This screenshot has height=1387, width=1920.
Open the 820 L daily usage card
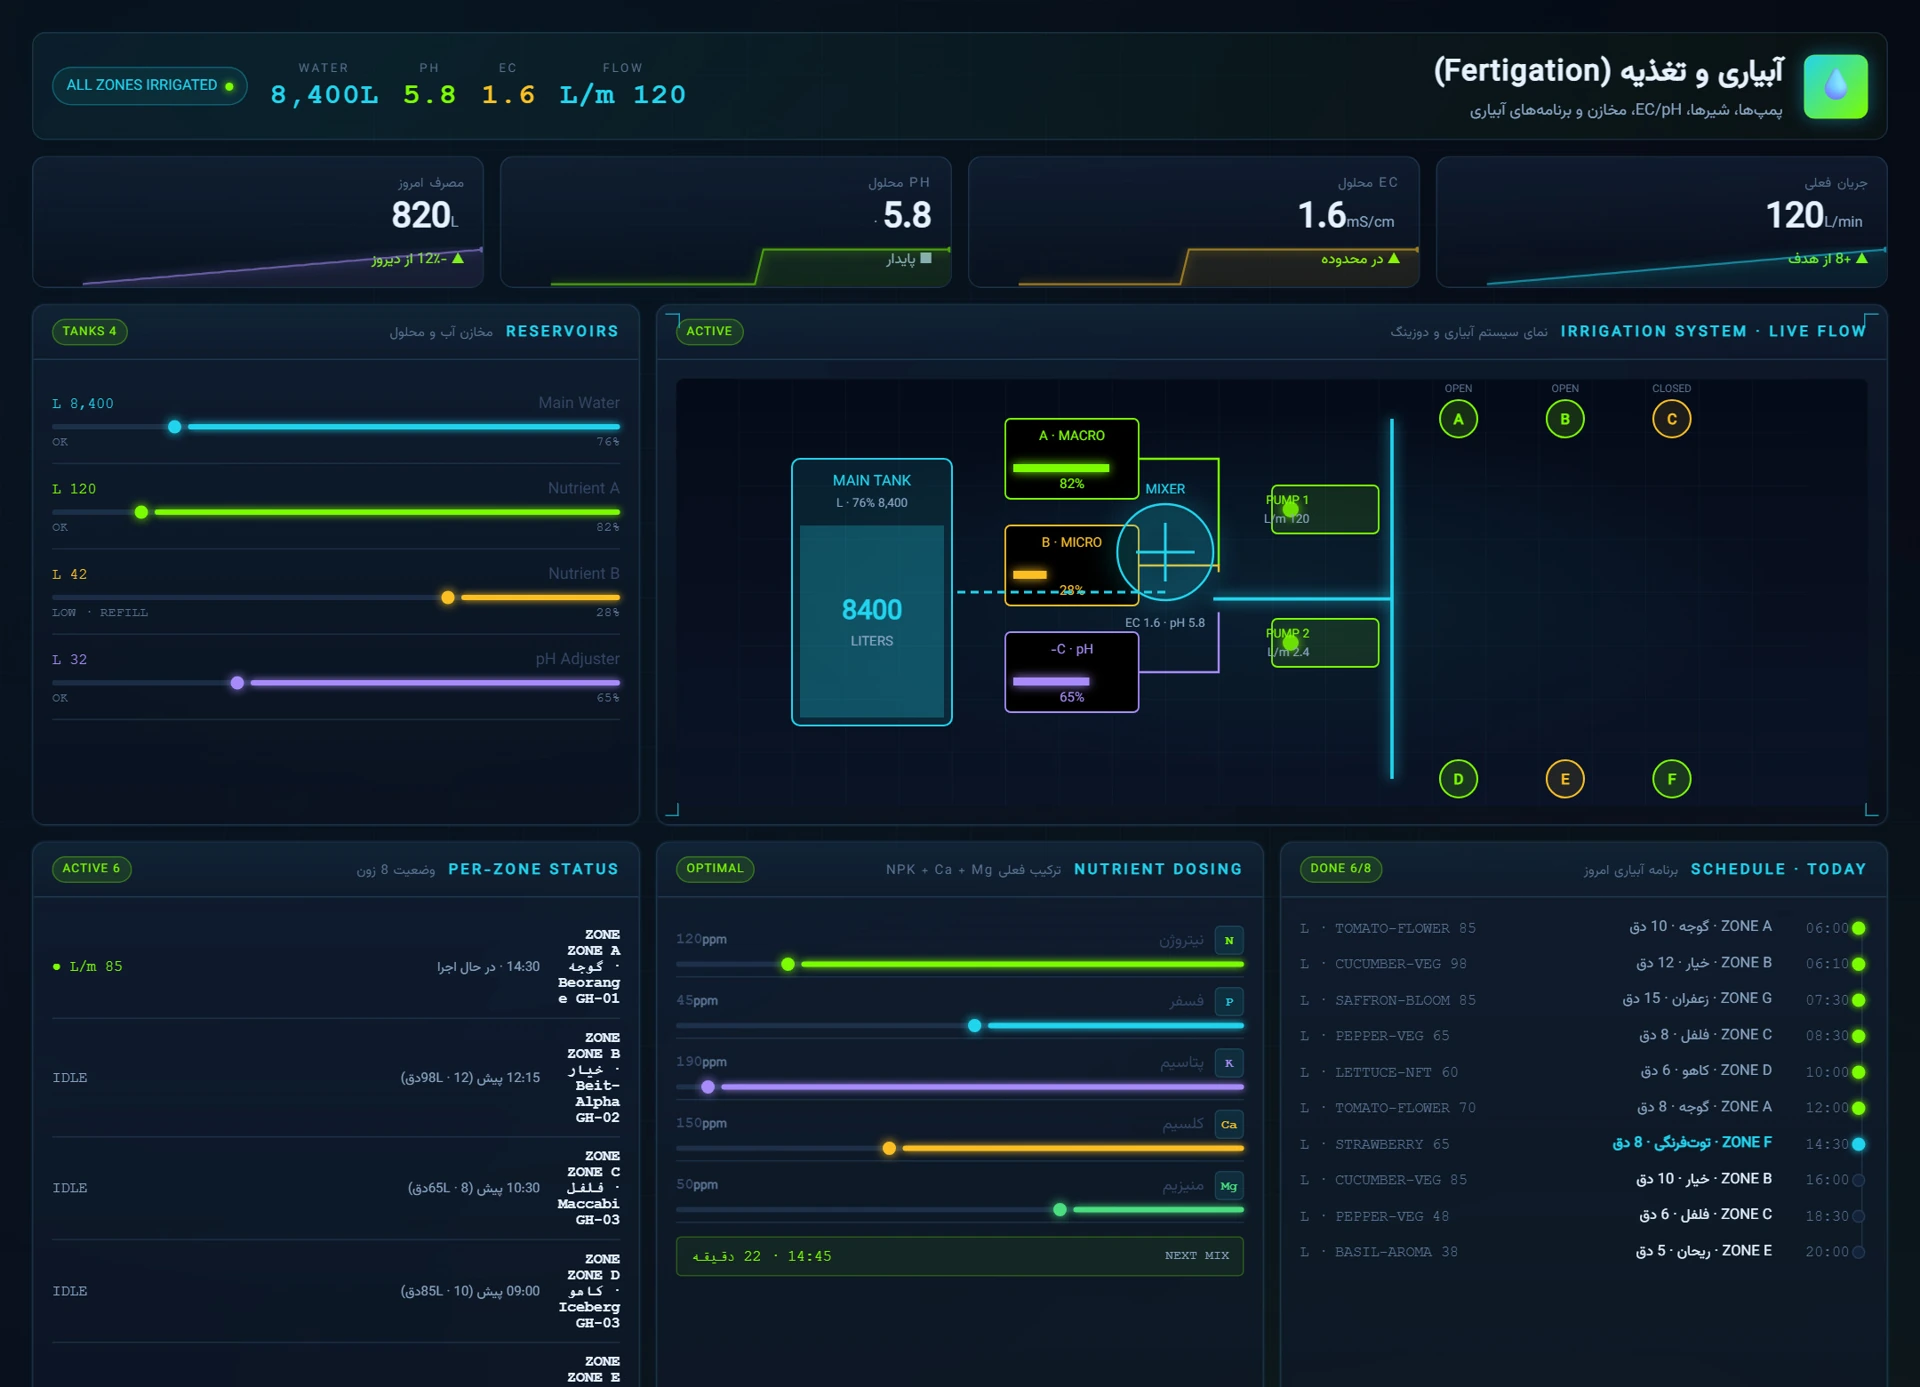click(x=258, y=222)
